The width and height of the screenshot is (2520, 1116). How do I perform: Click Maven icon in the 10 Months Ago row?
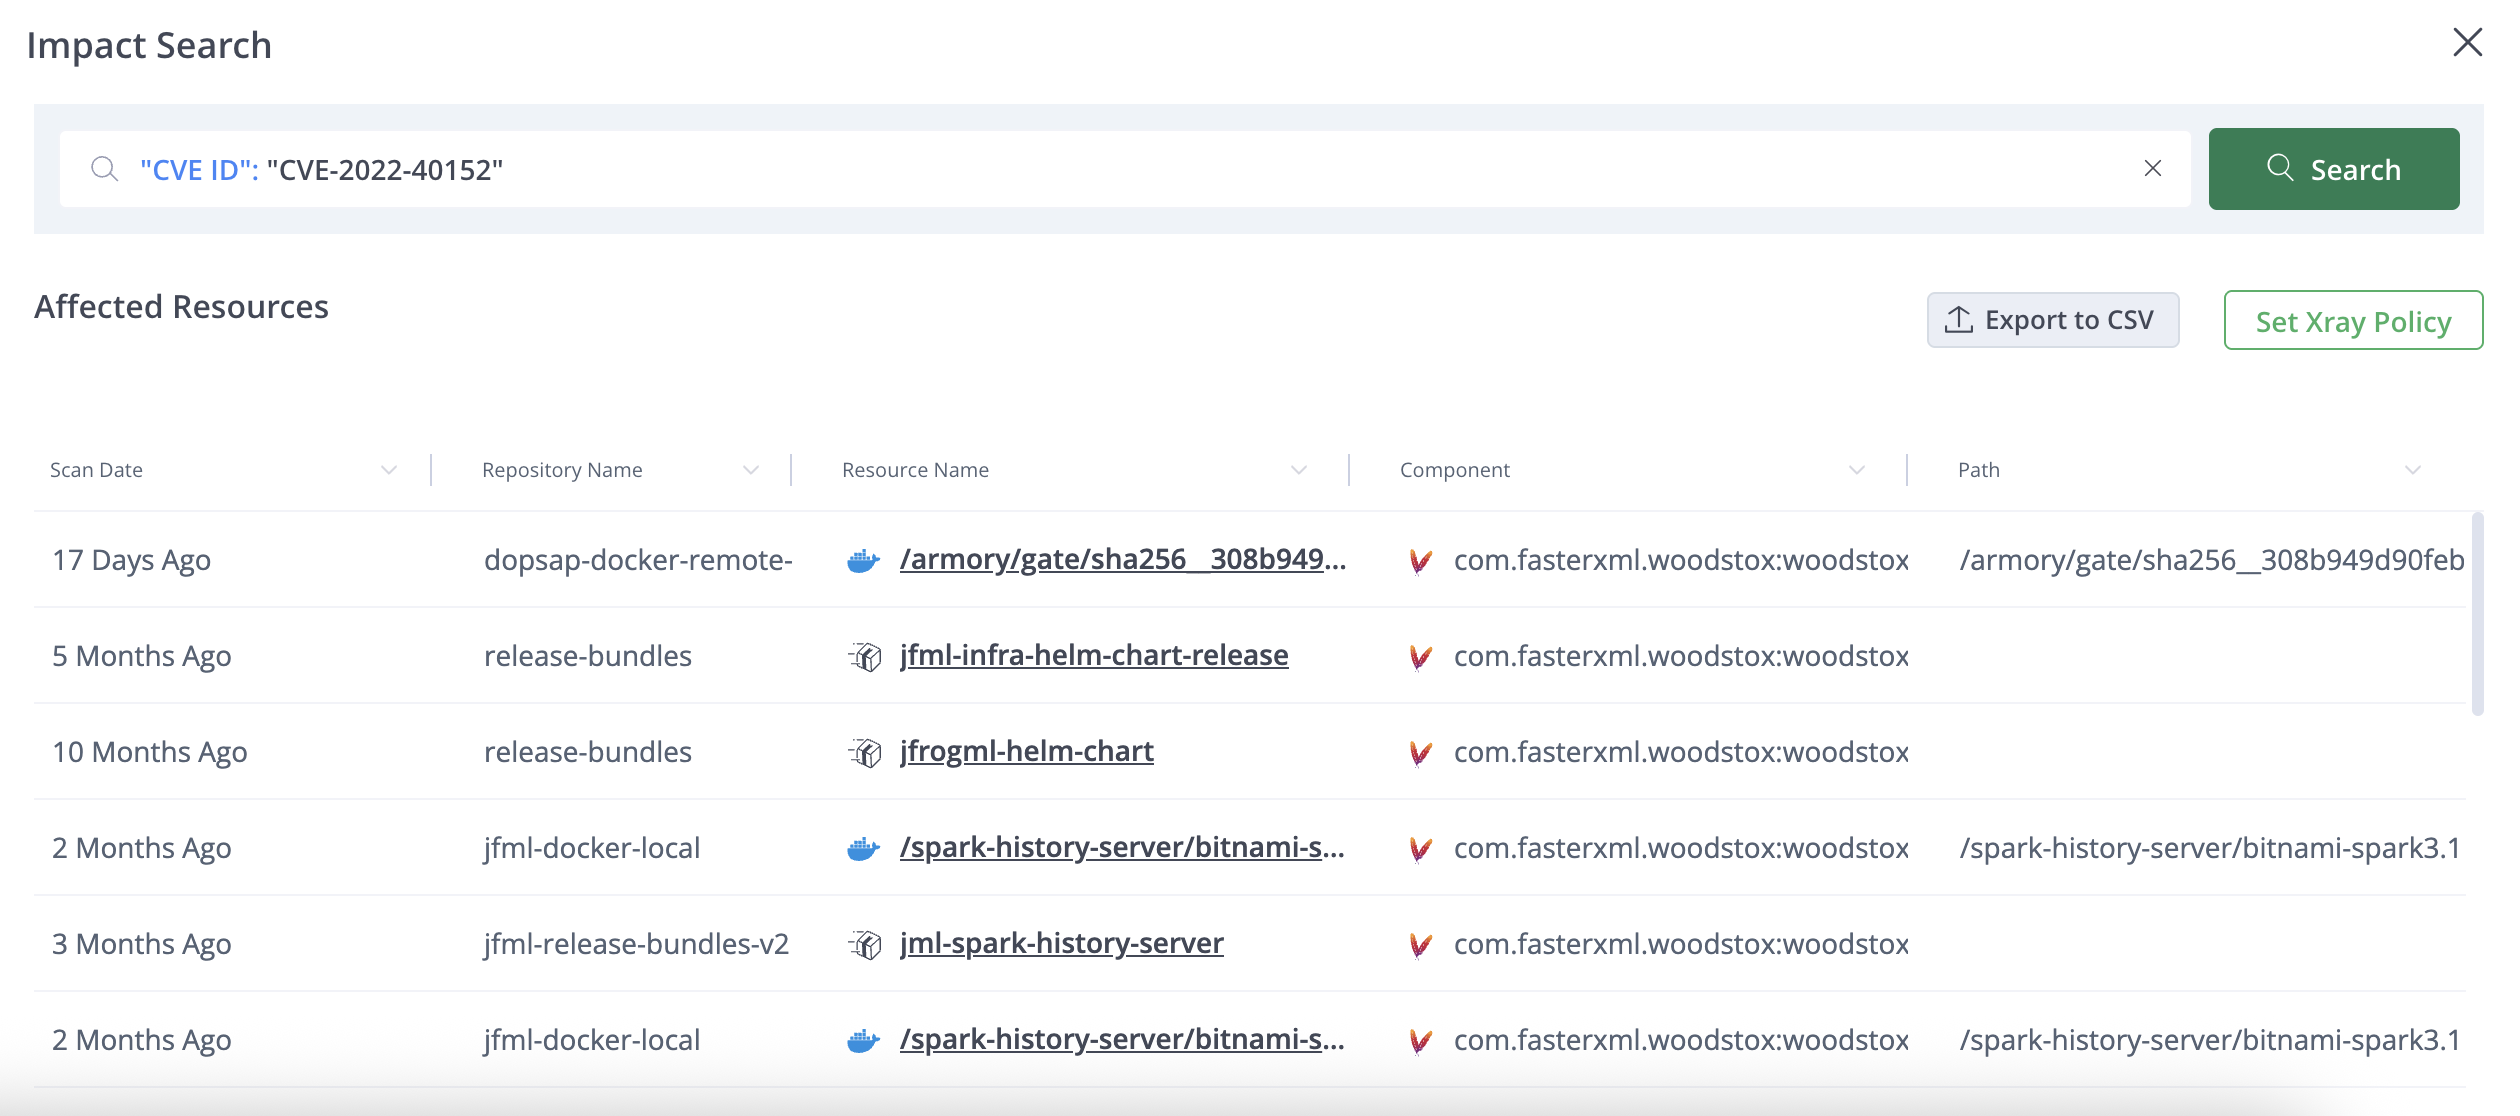tap(1419, 753)
